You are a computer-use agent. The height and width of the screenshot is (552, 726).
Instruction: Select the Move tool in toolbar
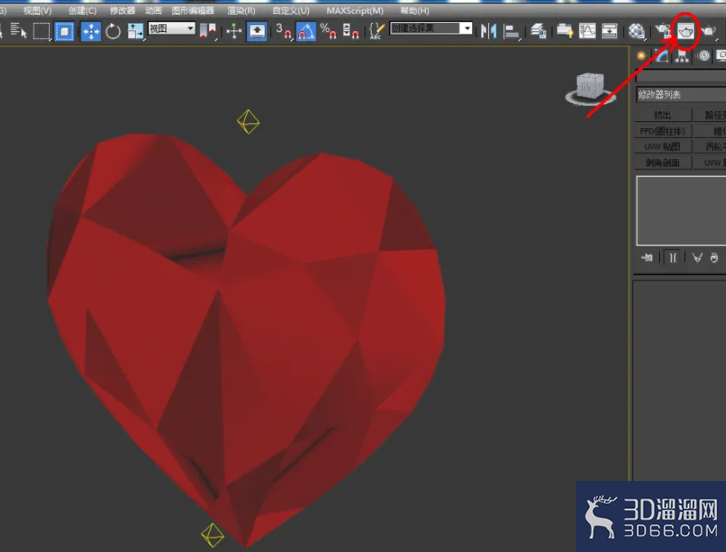(x=91, y=31)
